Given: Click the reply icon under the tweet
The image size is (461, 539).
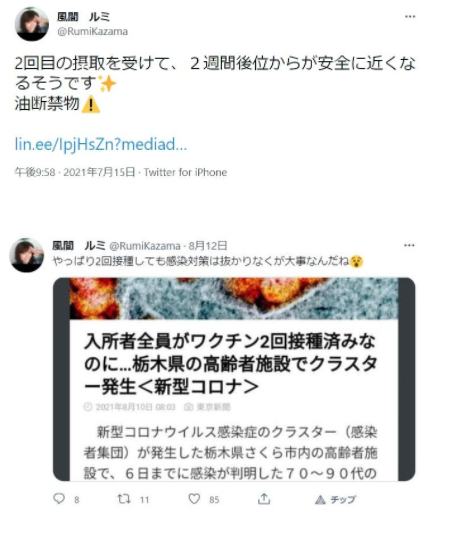Looking at the screenshot, I should [x=59, y=499].
